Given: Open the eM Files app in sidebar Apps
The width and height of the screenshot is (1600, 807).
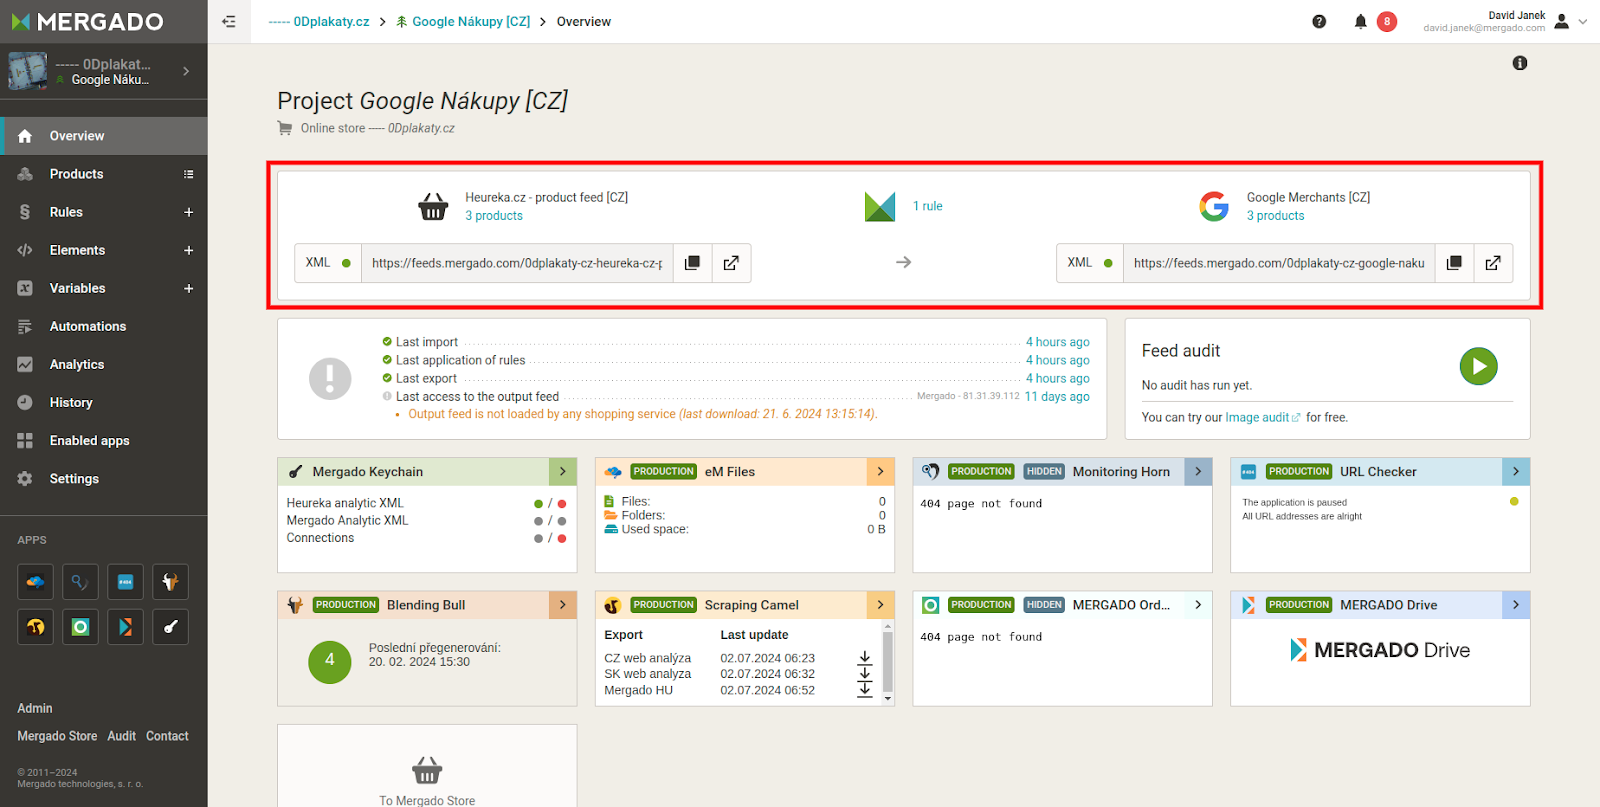Looking at the screenshot, I should tap(35, 582).
